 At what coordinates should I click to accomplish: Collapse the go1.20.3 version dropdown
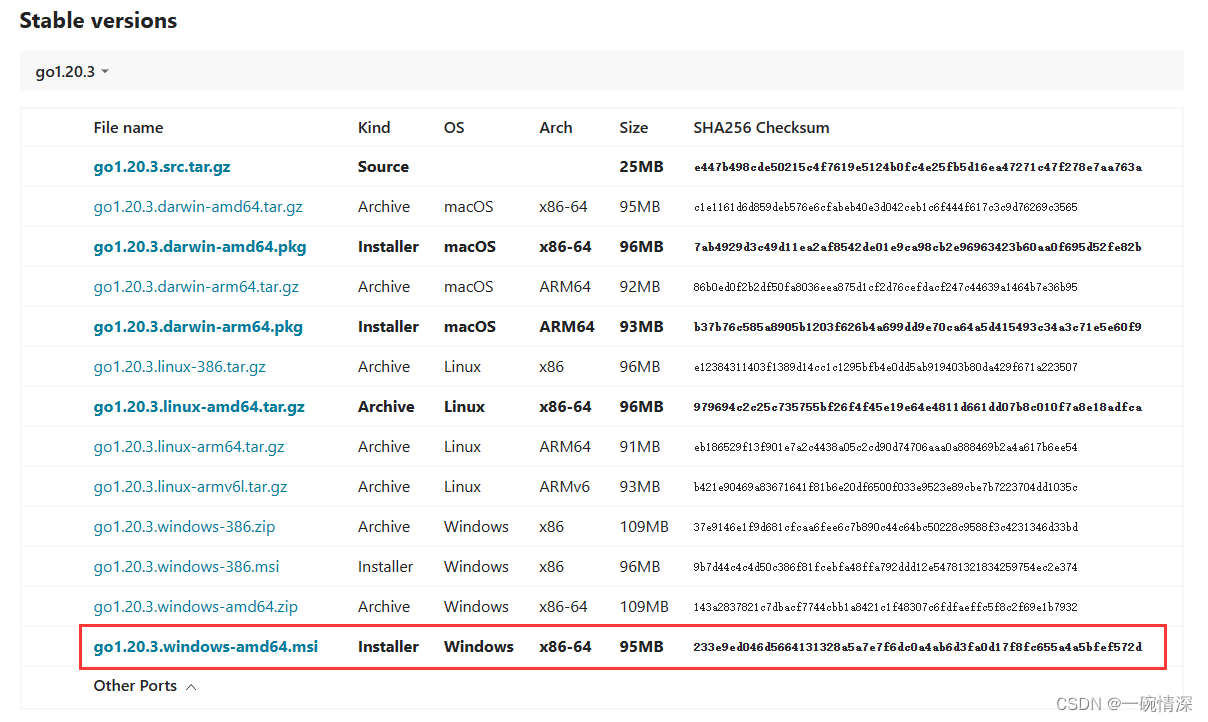point(72,72)
